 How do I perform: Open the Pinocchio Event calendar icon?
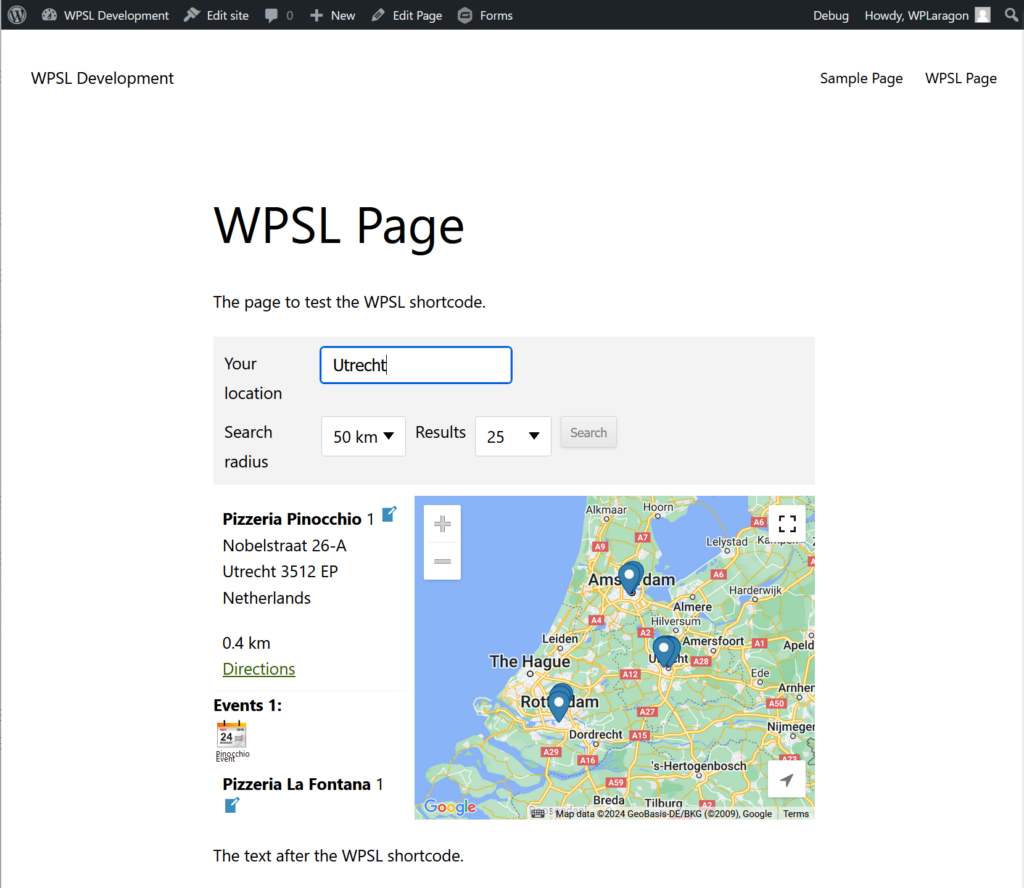232,736
